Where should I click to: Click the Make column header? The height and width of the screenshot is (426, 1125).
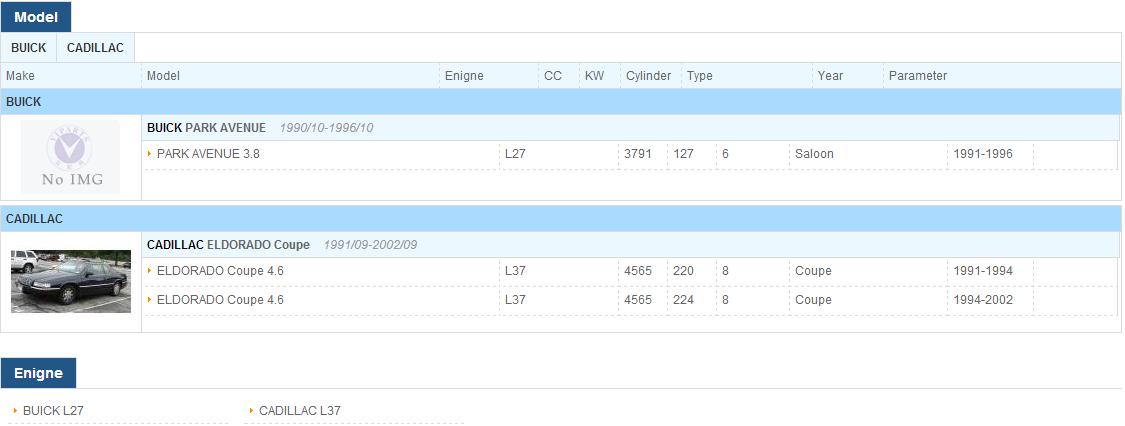[20, 76]
